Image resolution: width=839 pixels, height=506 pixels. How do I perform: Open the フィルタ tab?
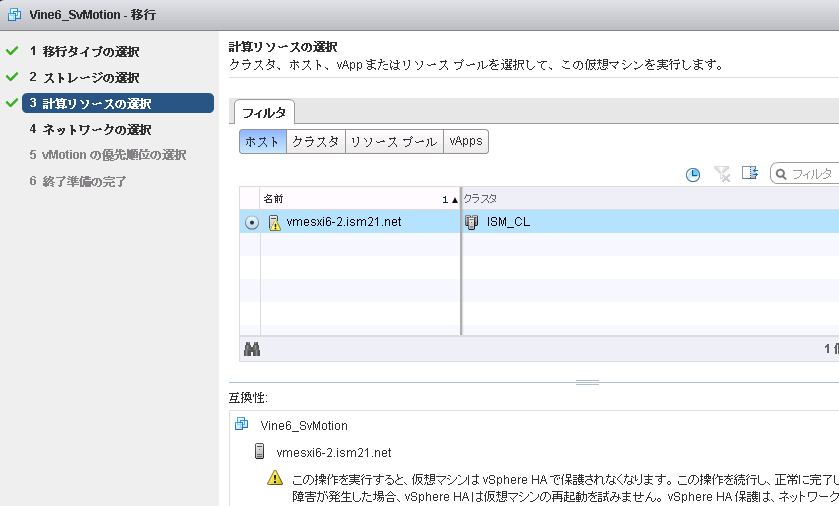coord(265,113)
